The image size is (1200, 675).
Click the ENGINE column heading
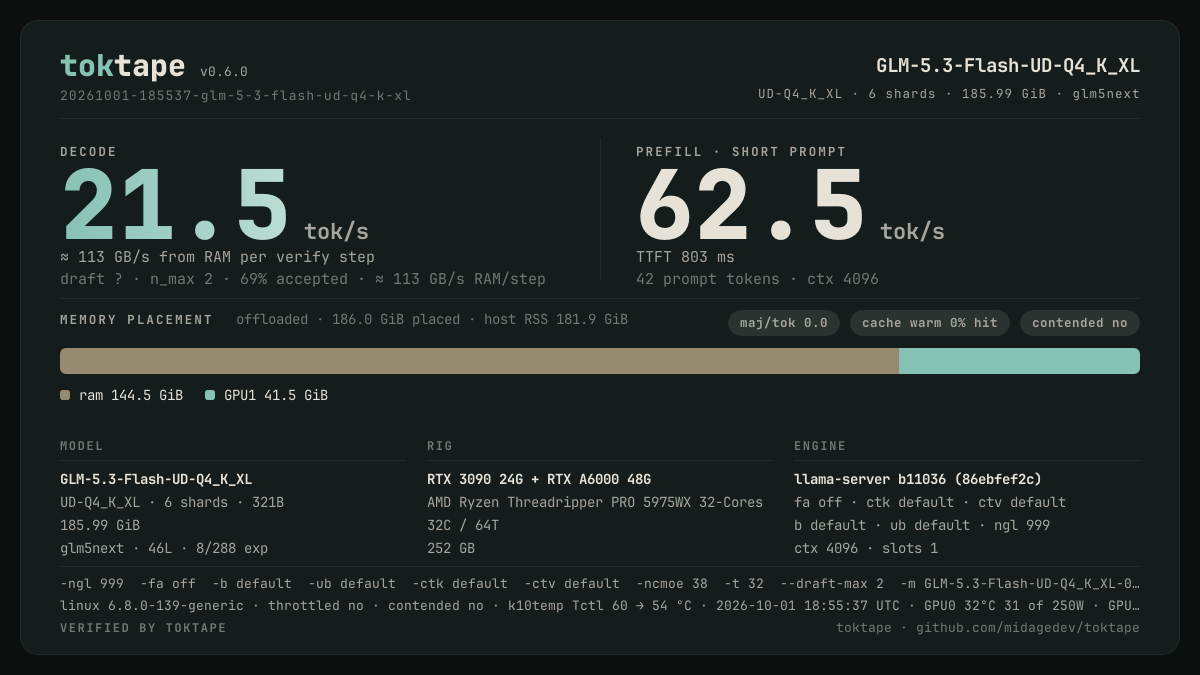pyautogui.click(x=820, y=446)
